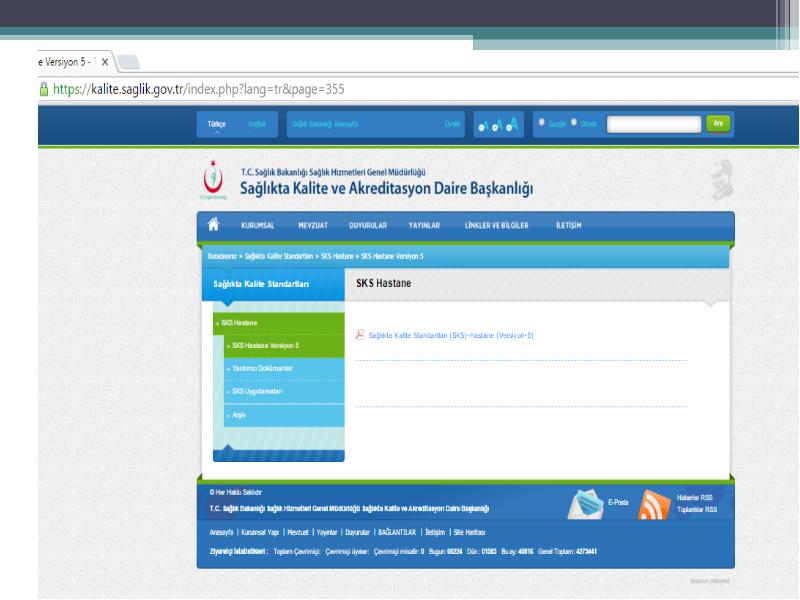Select the Google search radio button
800x600 pixels.
click(542, 122)
